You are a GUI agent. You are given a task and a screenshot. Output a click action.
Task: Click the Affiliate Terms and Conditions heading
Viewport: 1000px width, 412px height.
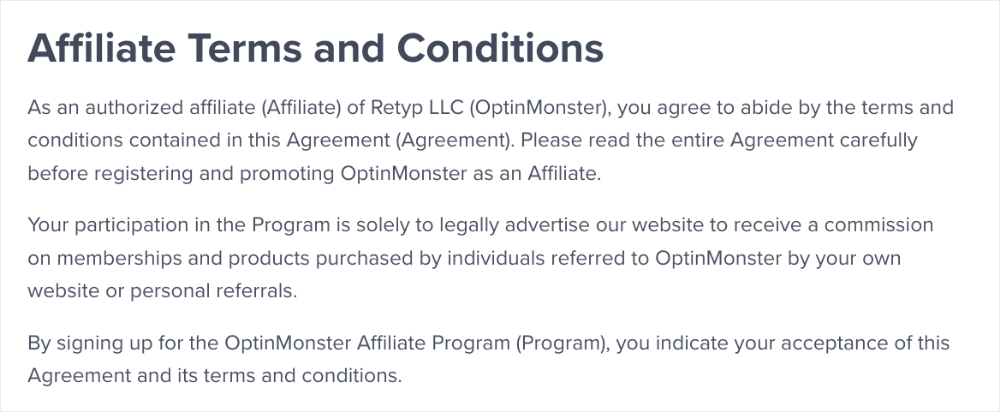315,48
